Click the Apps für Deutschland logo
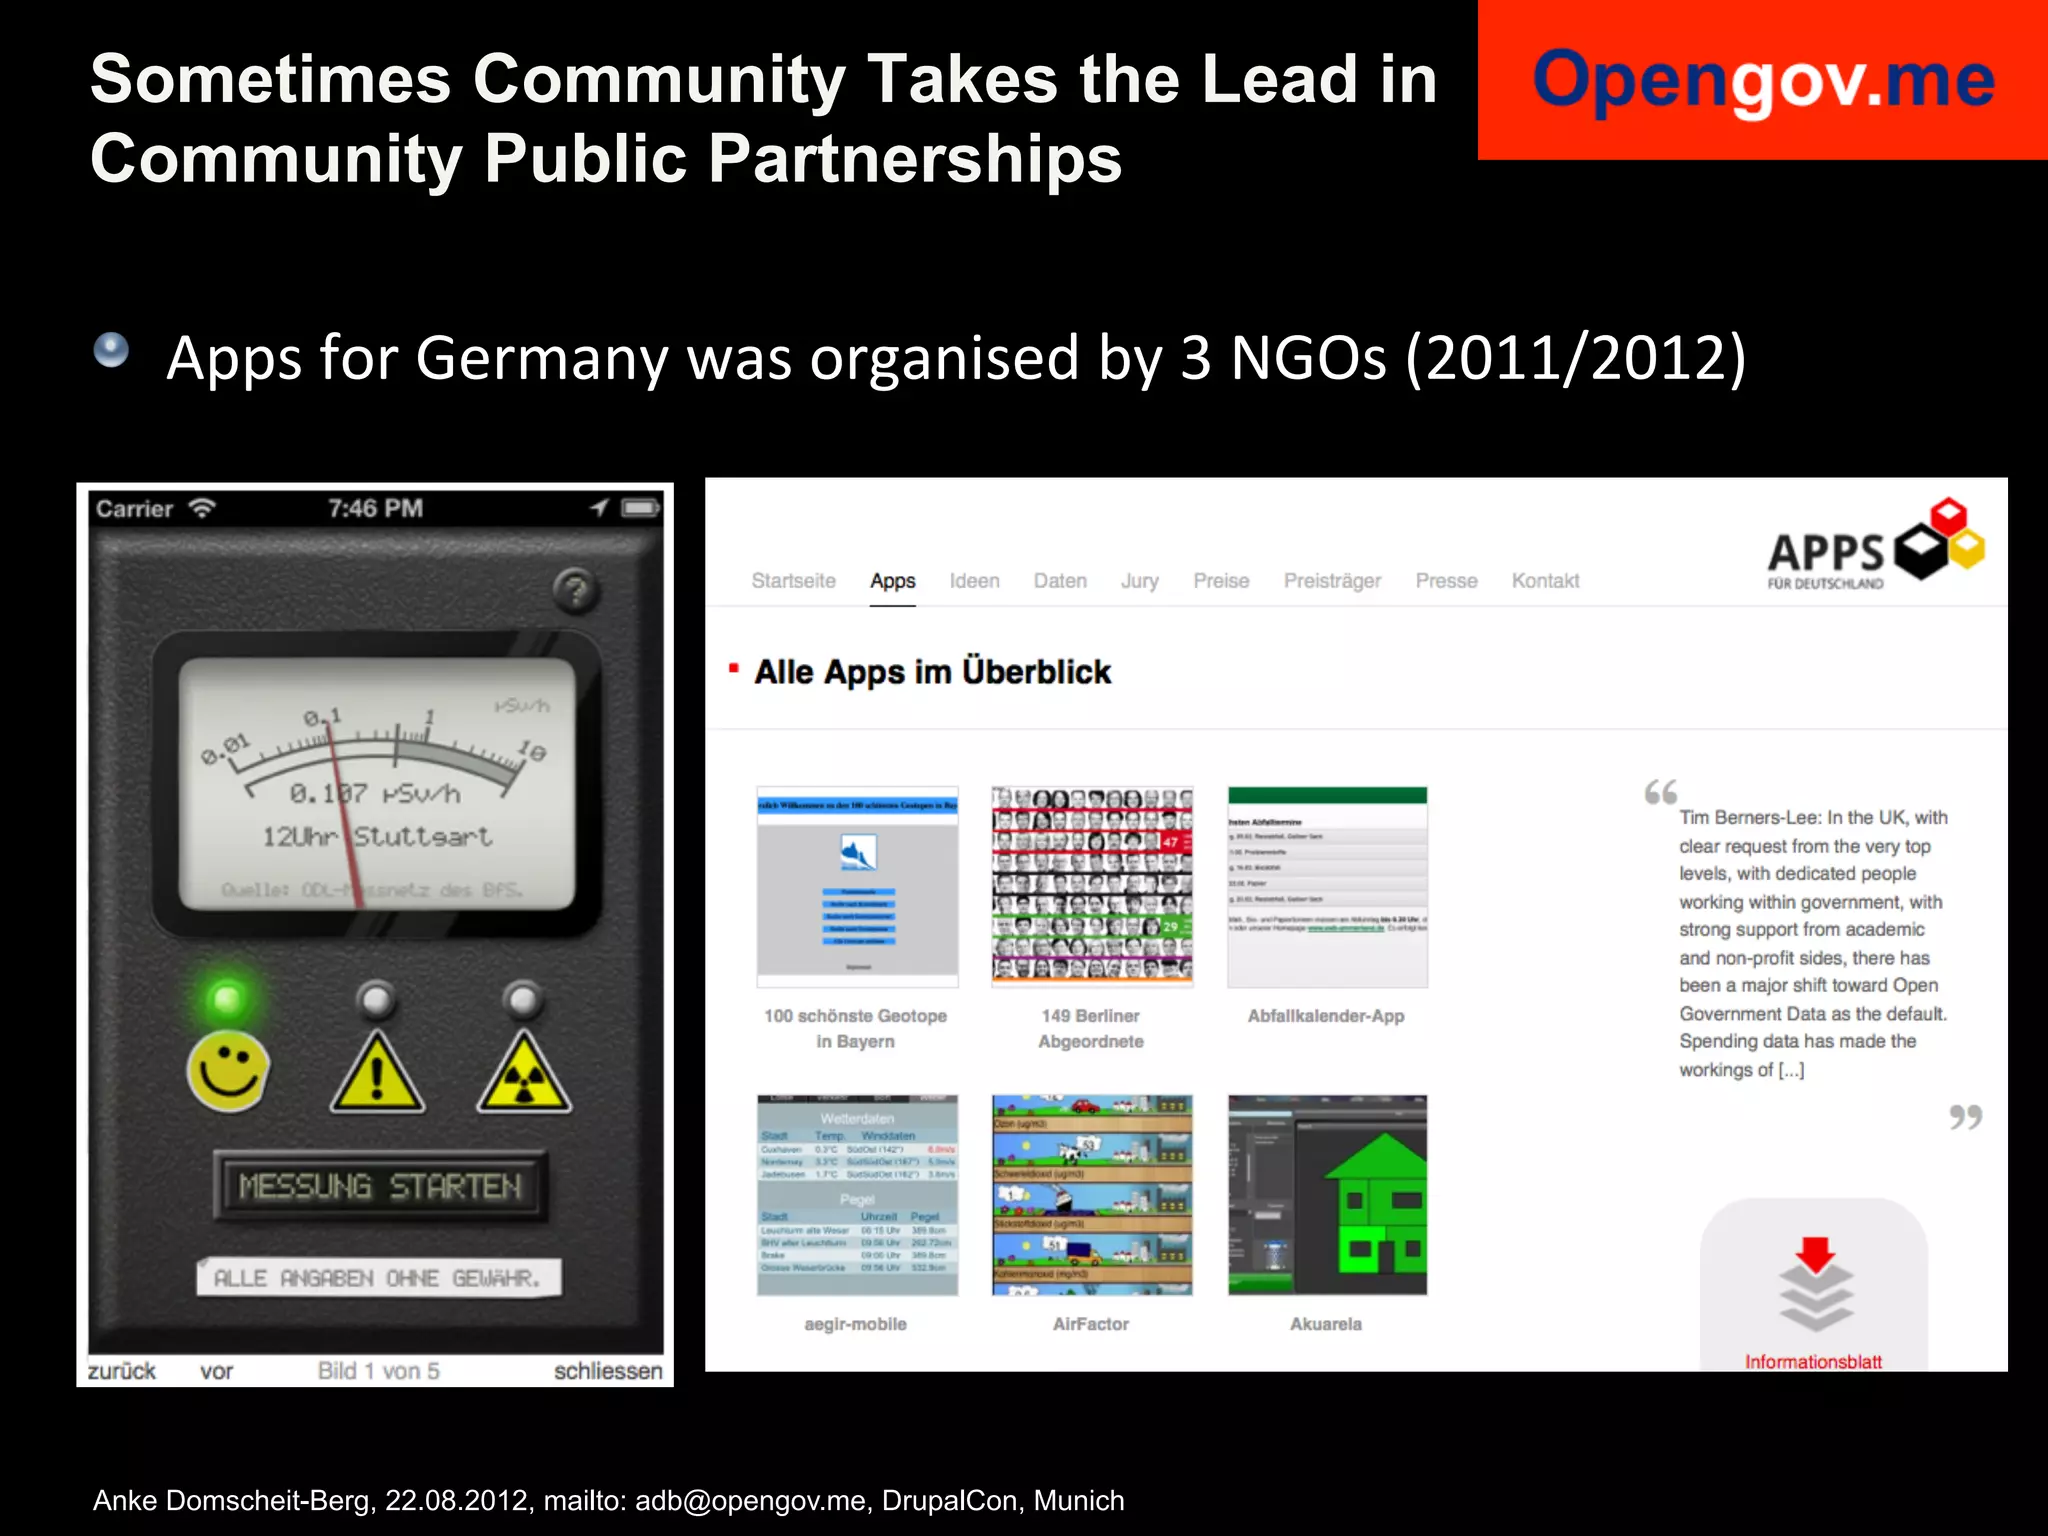Viewport: 2048px width, 1536px height. click(1876, 545)
